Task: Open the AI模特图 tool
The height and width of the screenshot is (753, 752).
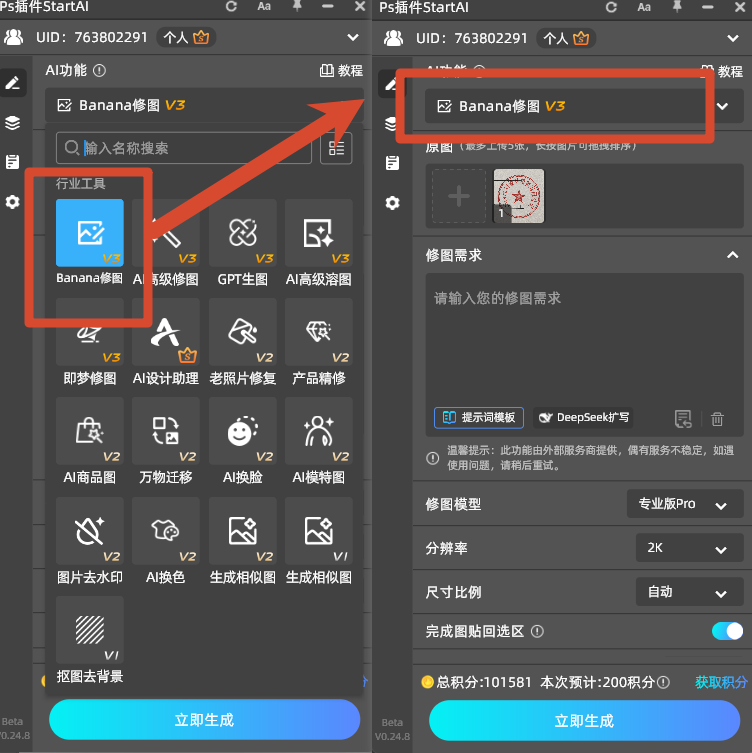Action: coord(319,431)
